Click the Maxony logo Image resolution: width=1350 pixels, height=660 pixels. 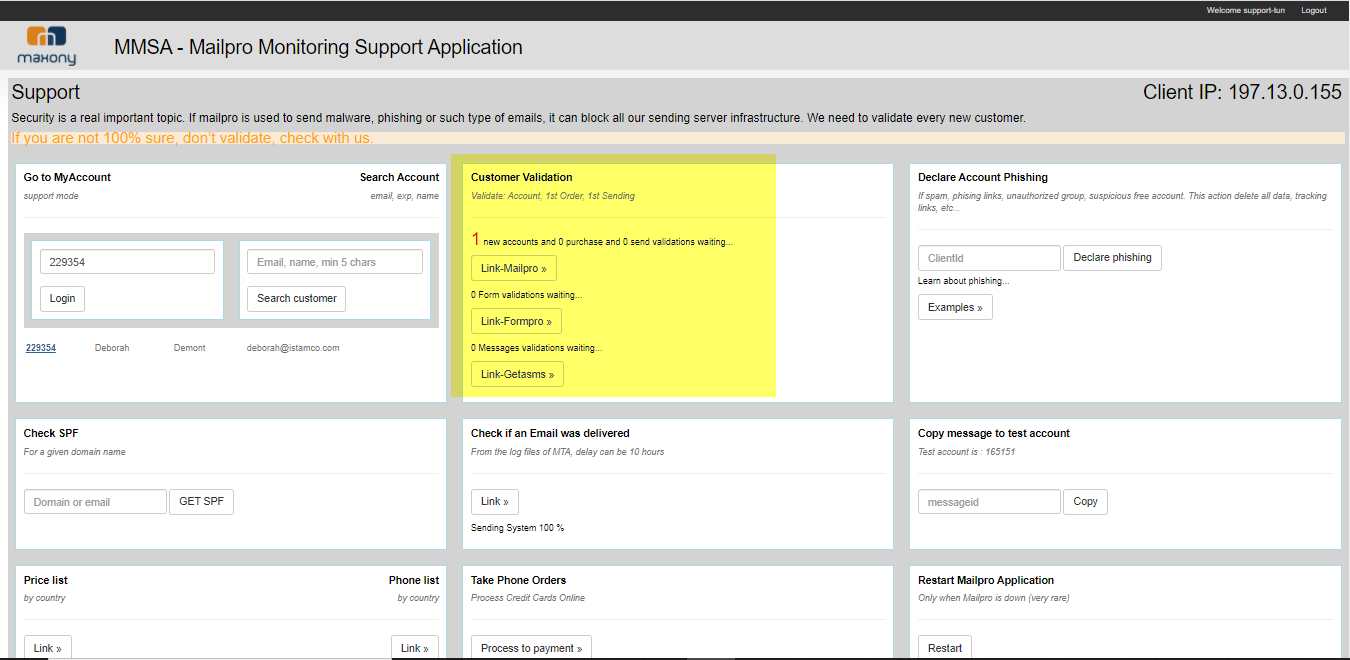pyautogui.click(x=46, y=46)
